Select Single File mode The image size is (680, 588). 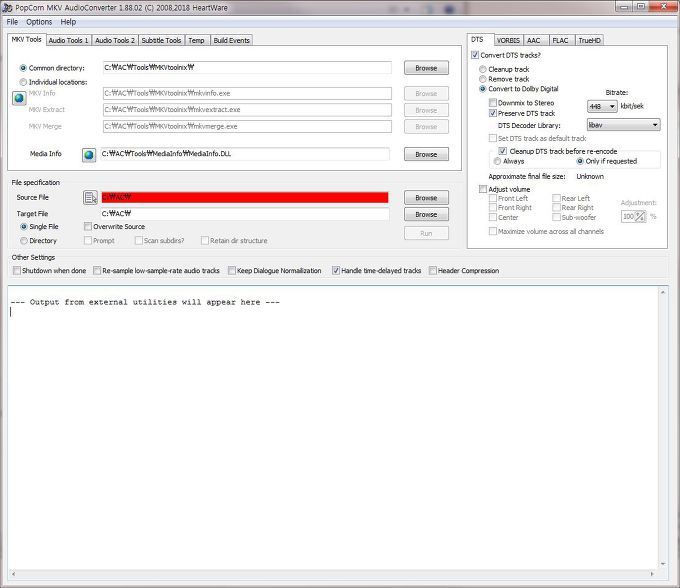coord(24,227)
